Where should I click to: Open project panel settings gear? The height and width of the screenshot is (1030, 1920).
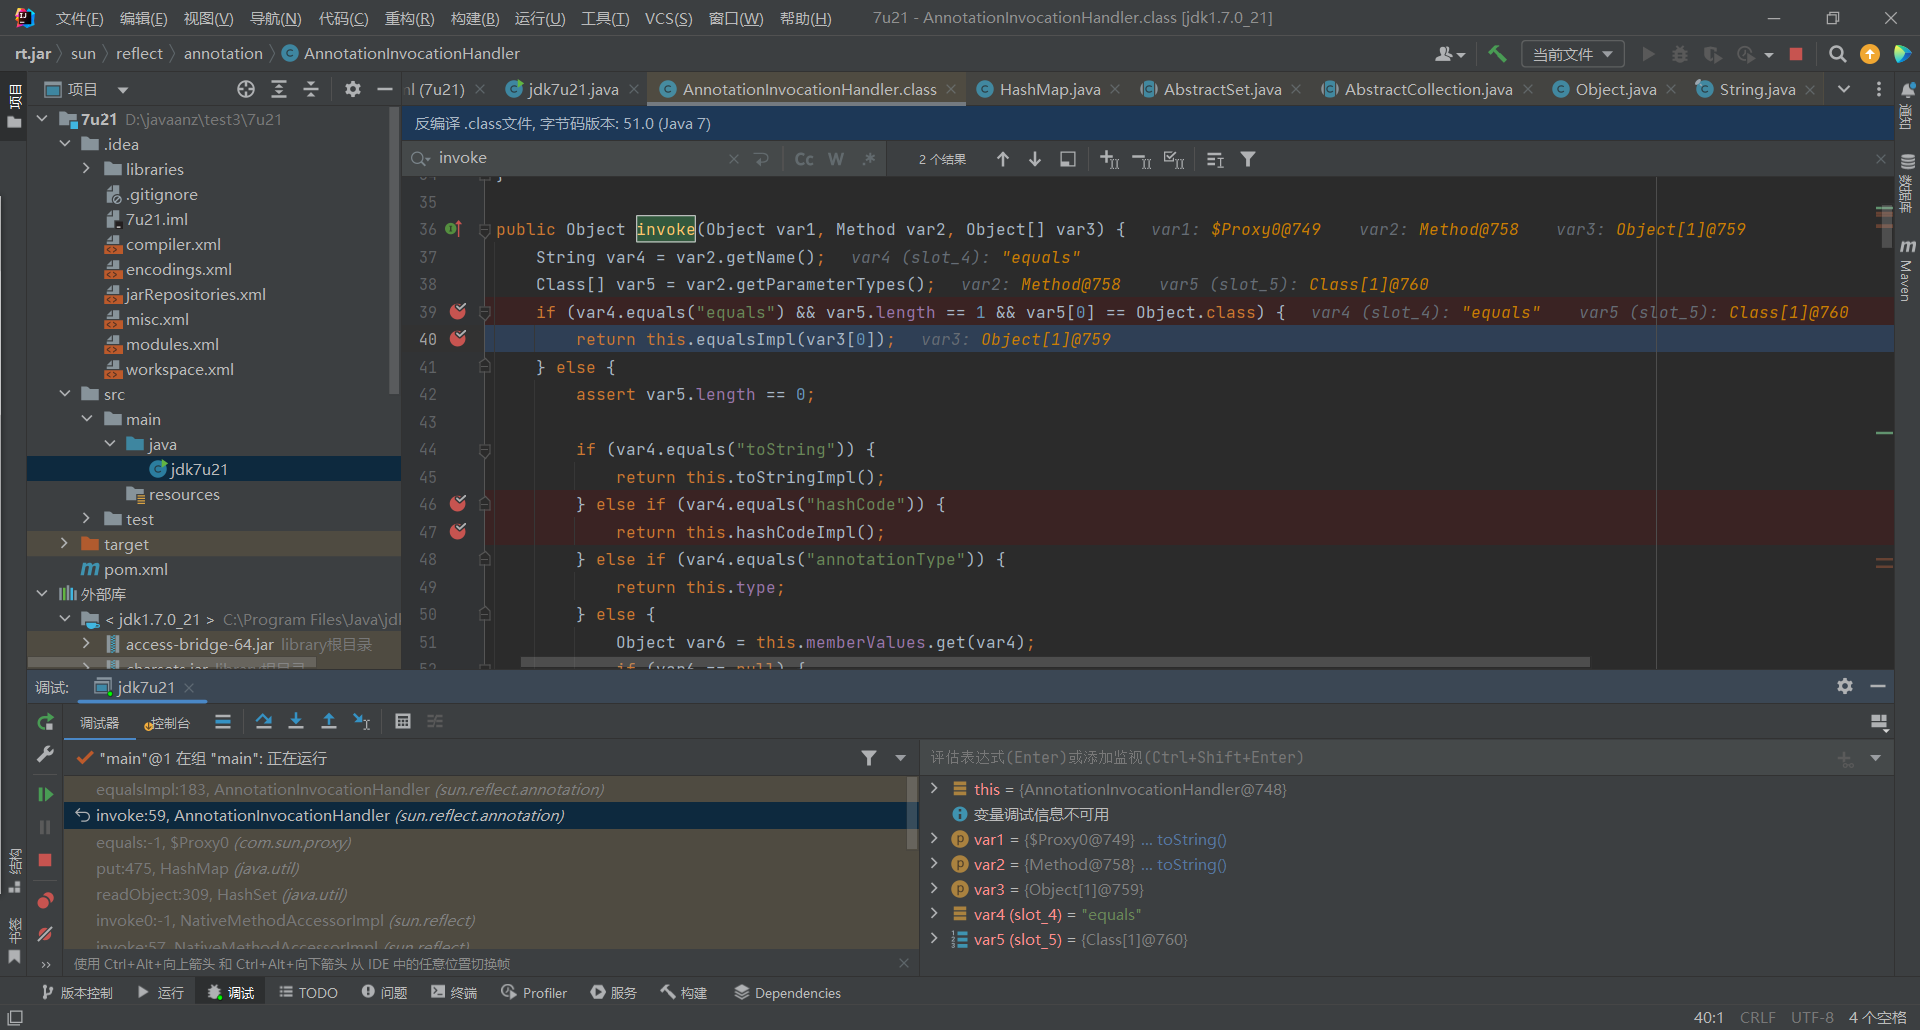(x=353, y=89)
